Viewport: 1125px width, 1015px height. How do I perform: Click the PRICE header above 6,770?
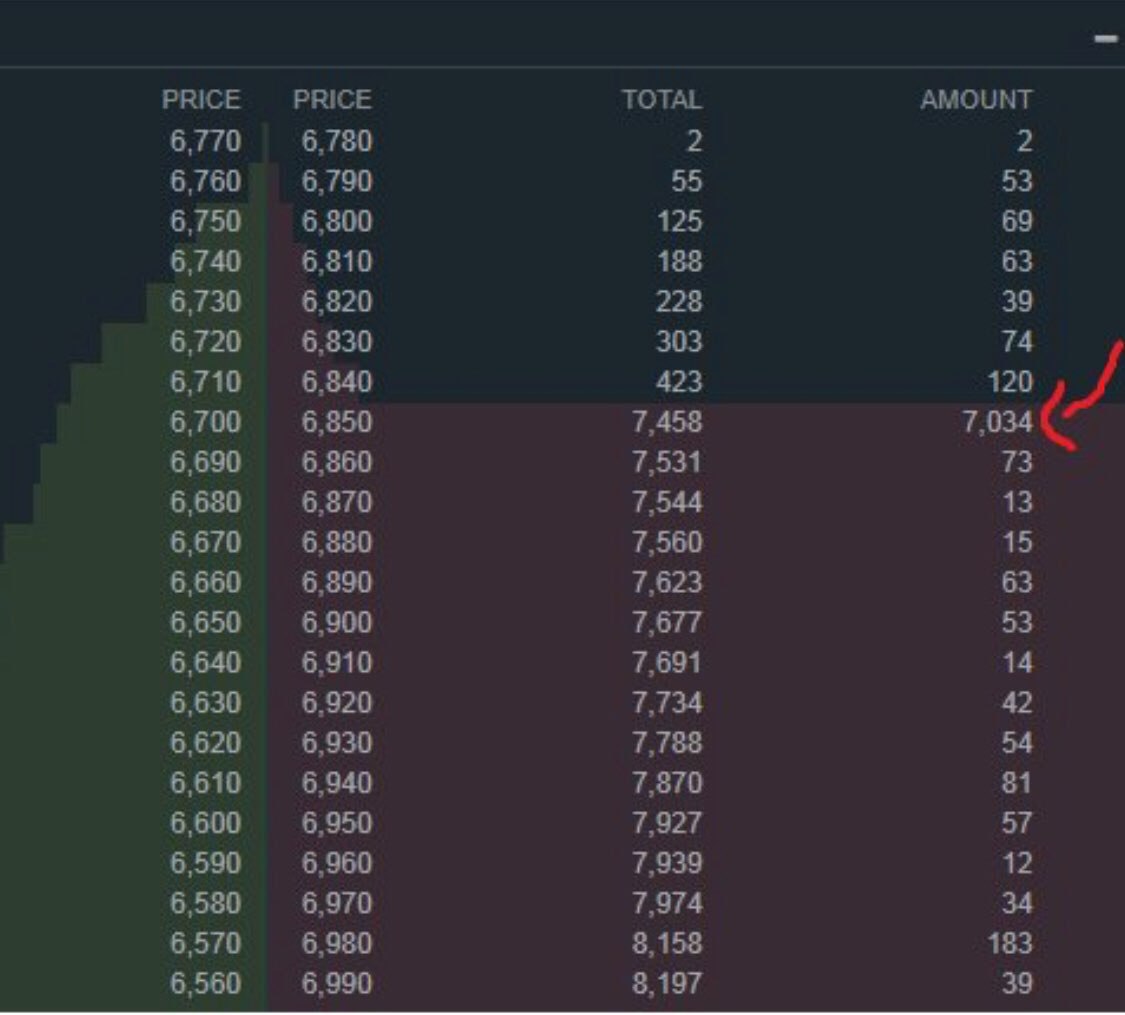pyautogui.click(x=202, y=100)
